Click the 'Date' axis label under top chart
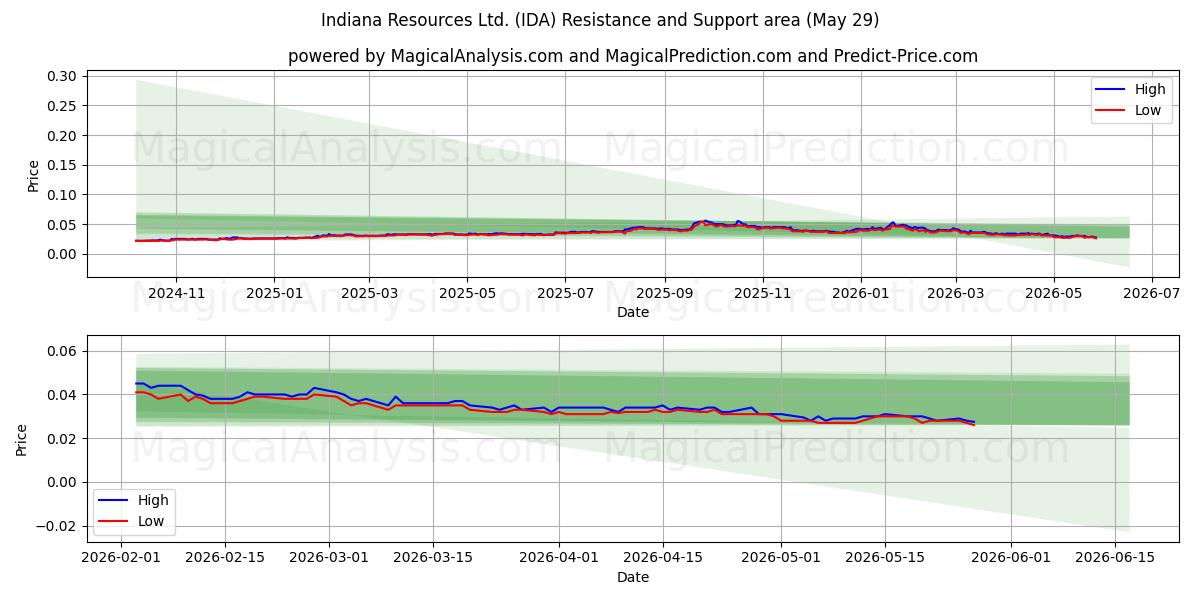Image resolution: width=1200 pixels, height=600 pixels. click(633, 312)
